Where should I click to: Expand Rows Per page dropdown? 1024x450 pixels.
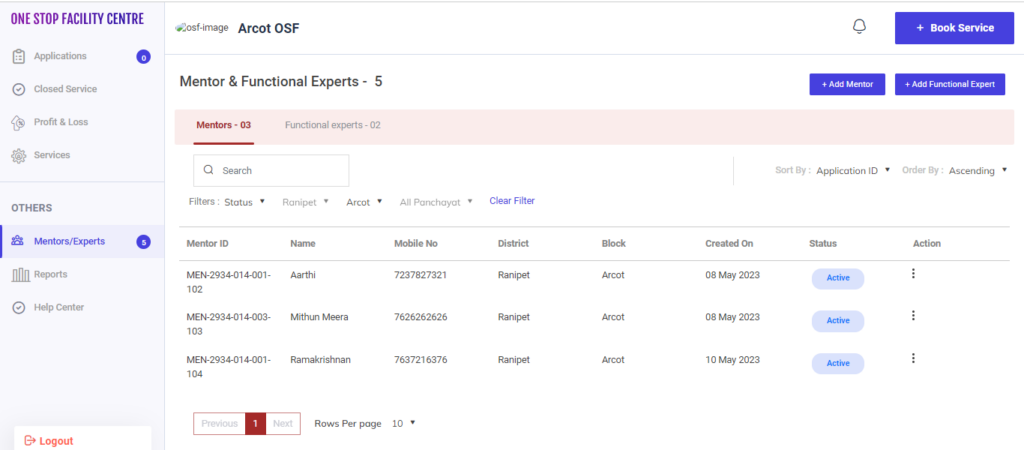[403, 423]
